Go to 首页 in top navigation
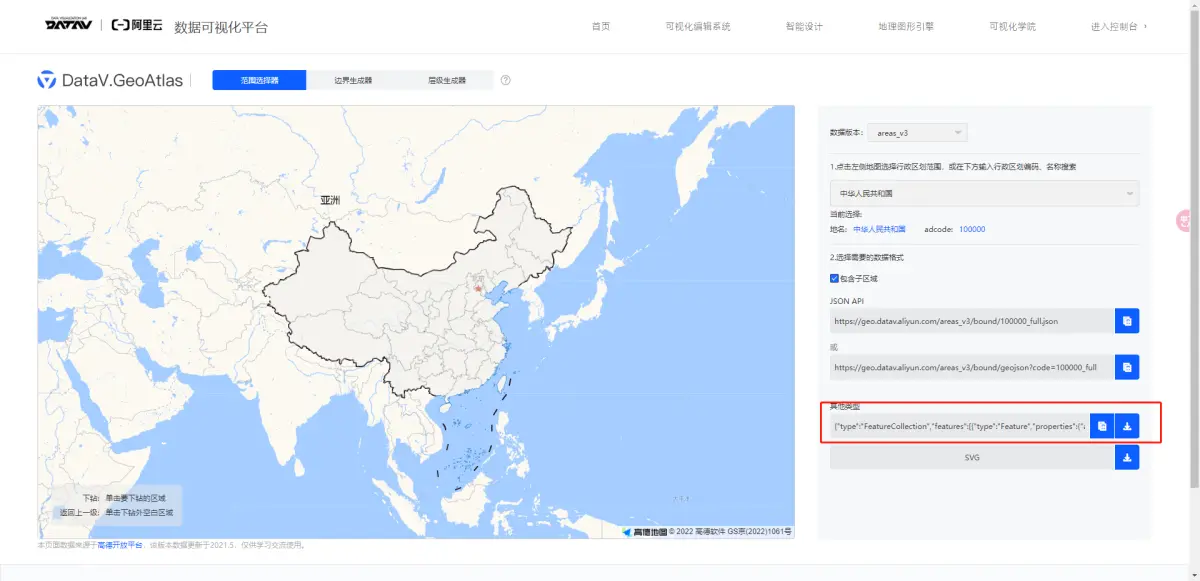The image size is (1200, 581). [601, 26]
